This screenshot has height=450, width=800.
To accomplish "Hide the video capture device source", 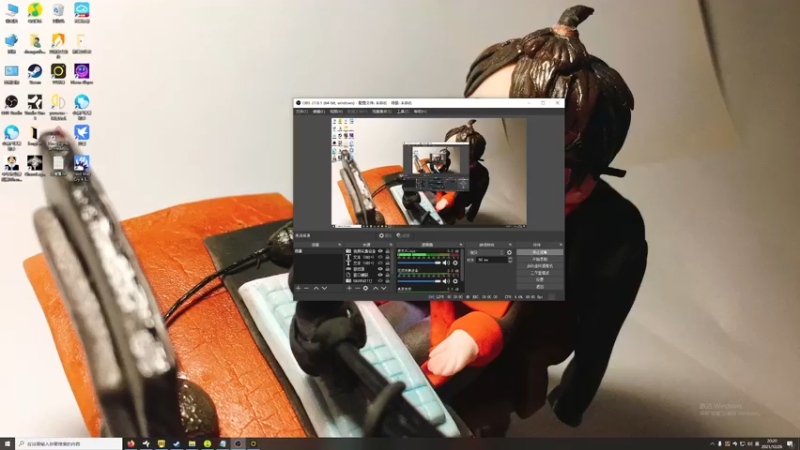I will tap(380, 251).
